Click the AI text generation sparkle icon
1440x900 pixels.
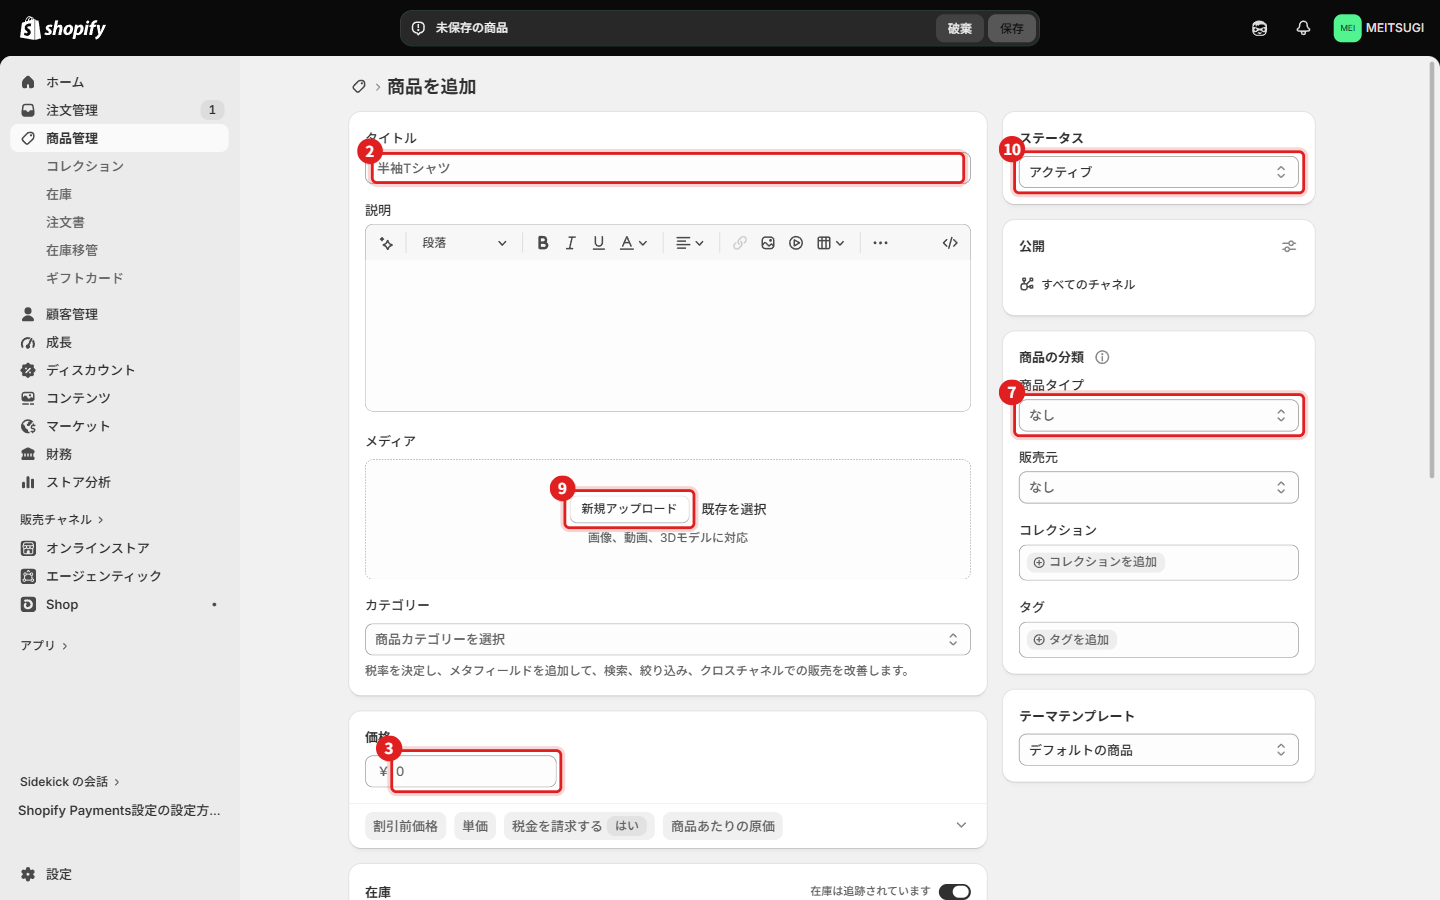pos(387,243)
